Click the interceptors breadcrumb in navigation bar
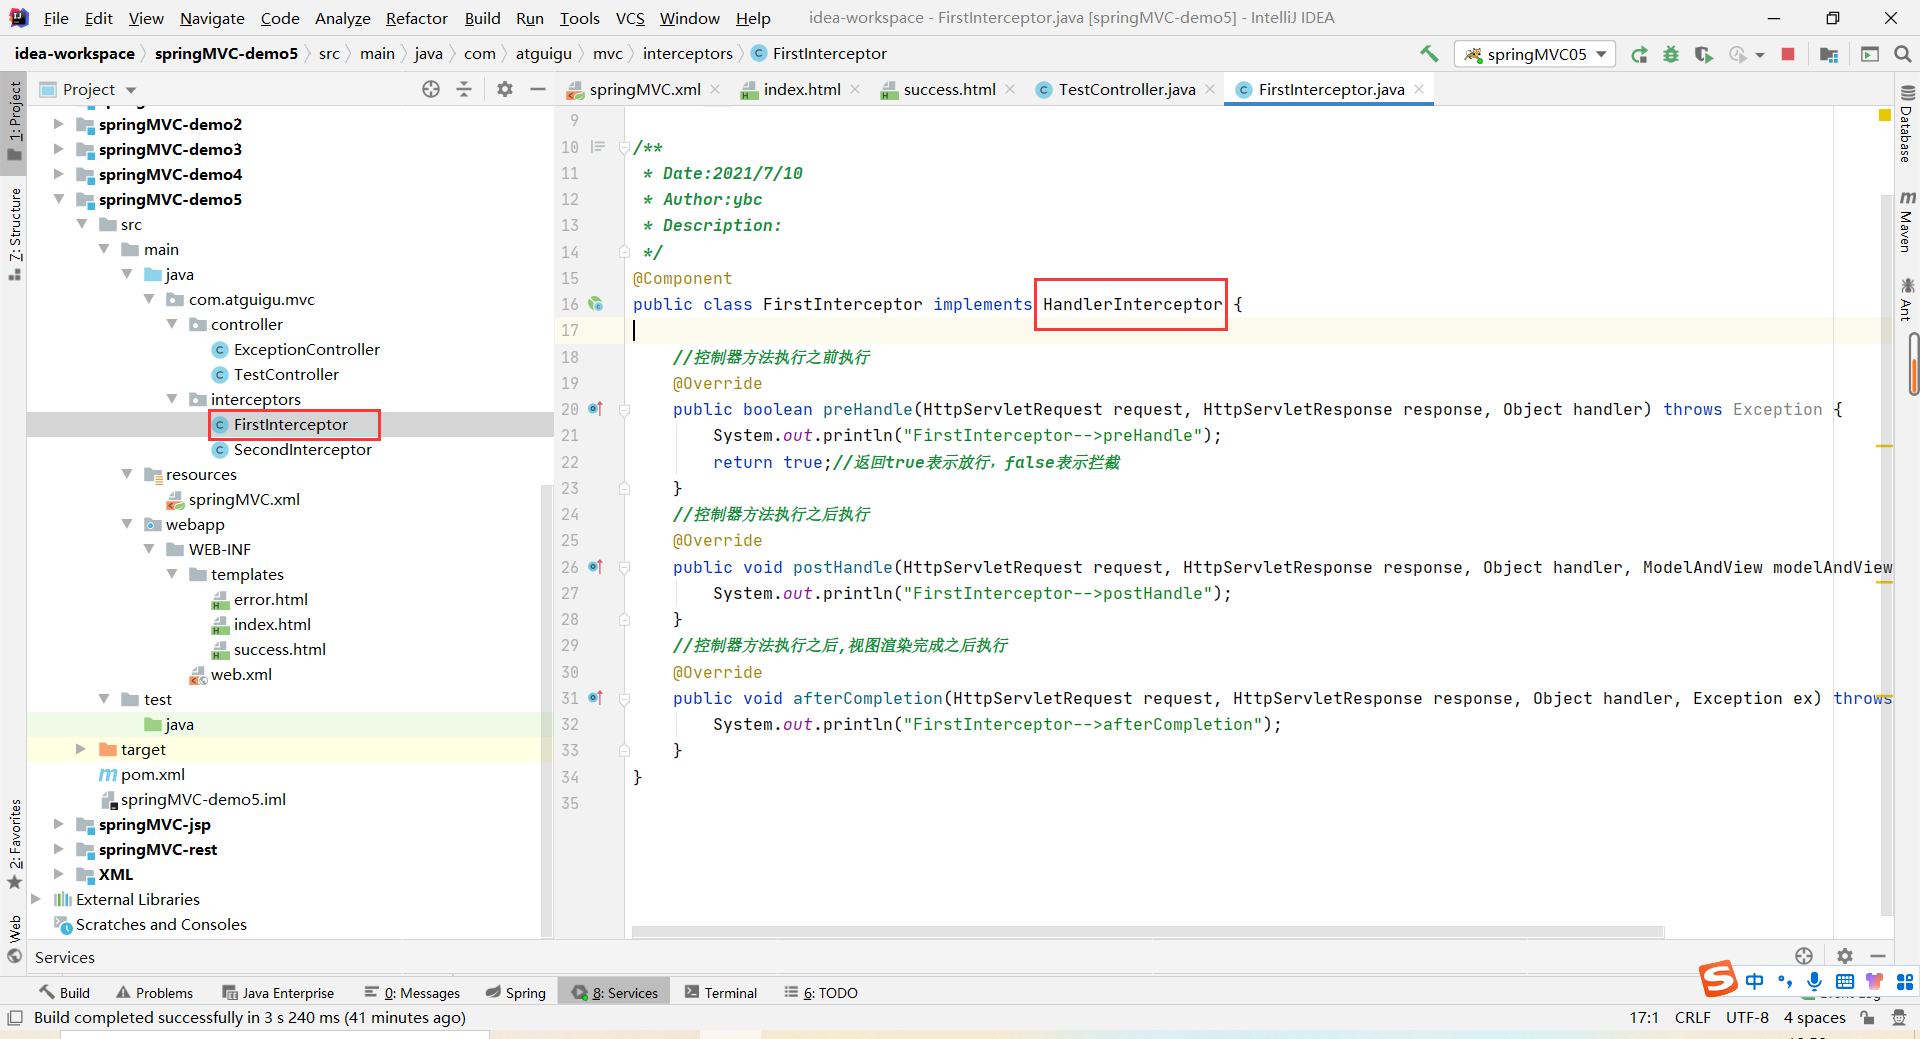Screen dimensions: 1920x1039 point(687,54)
